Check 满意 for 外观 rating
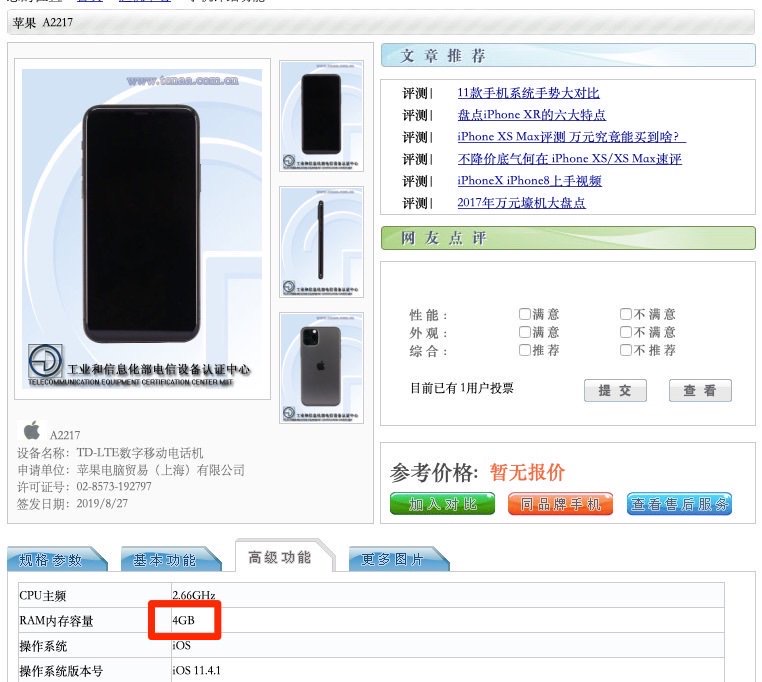Viewport: 762px width, 682px height. (524, 332)
